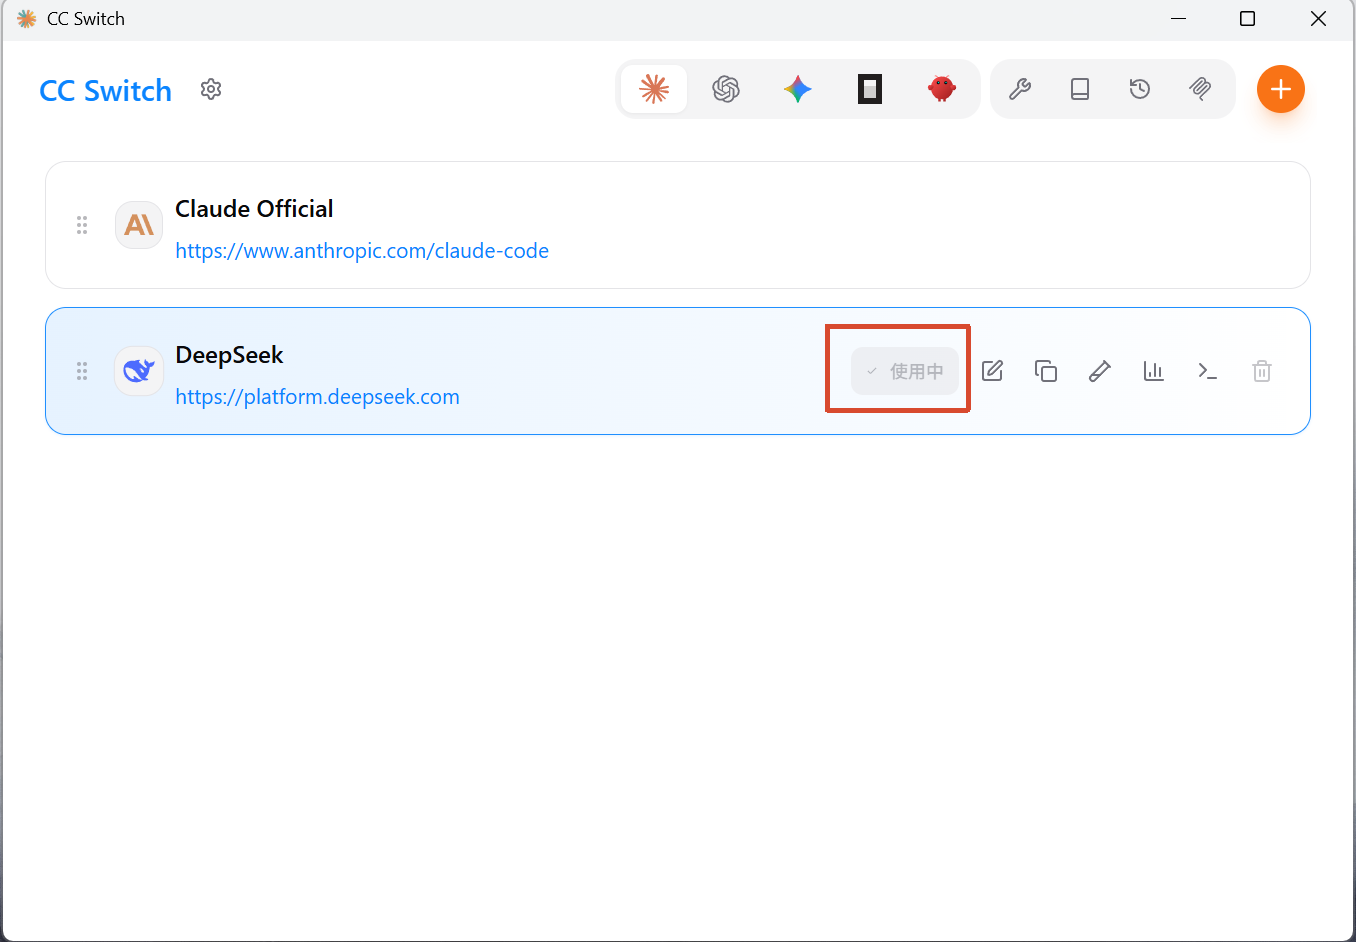Screen dimensions: 1356x942
Task: Click the Anthropic logo on Claude Official
Action: pyautogui.click(x=139, y=225)
